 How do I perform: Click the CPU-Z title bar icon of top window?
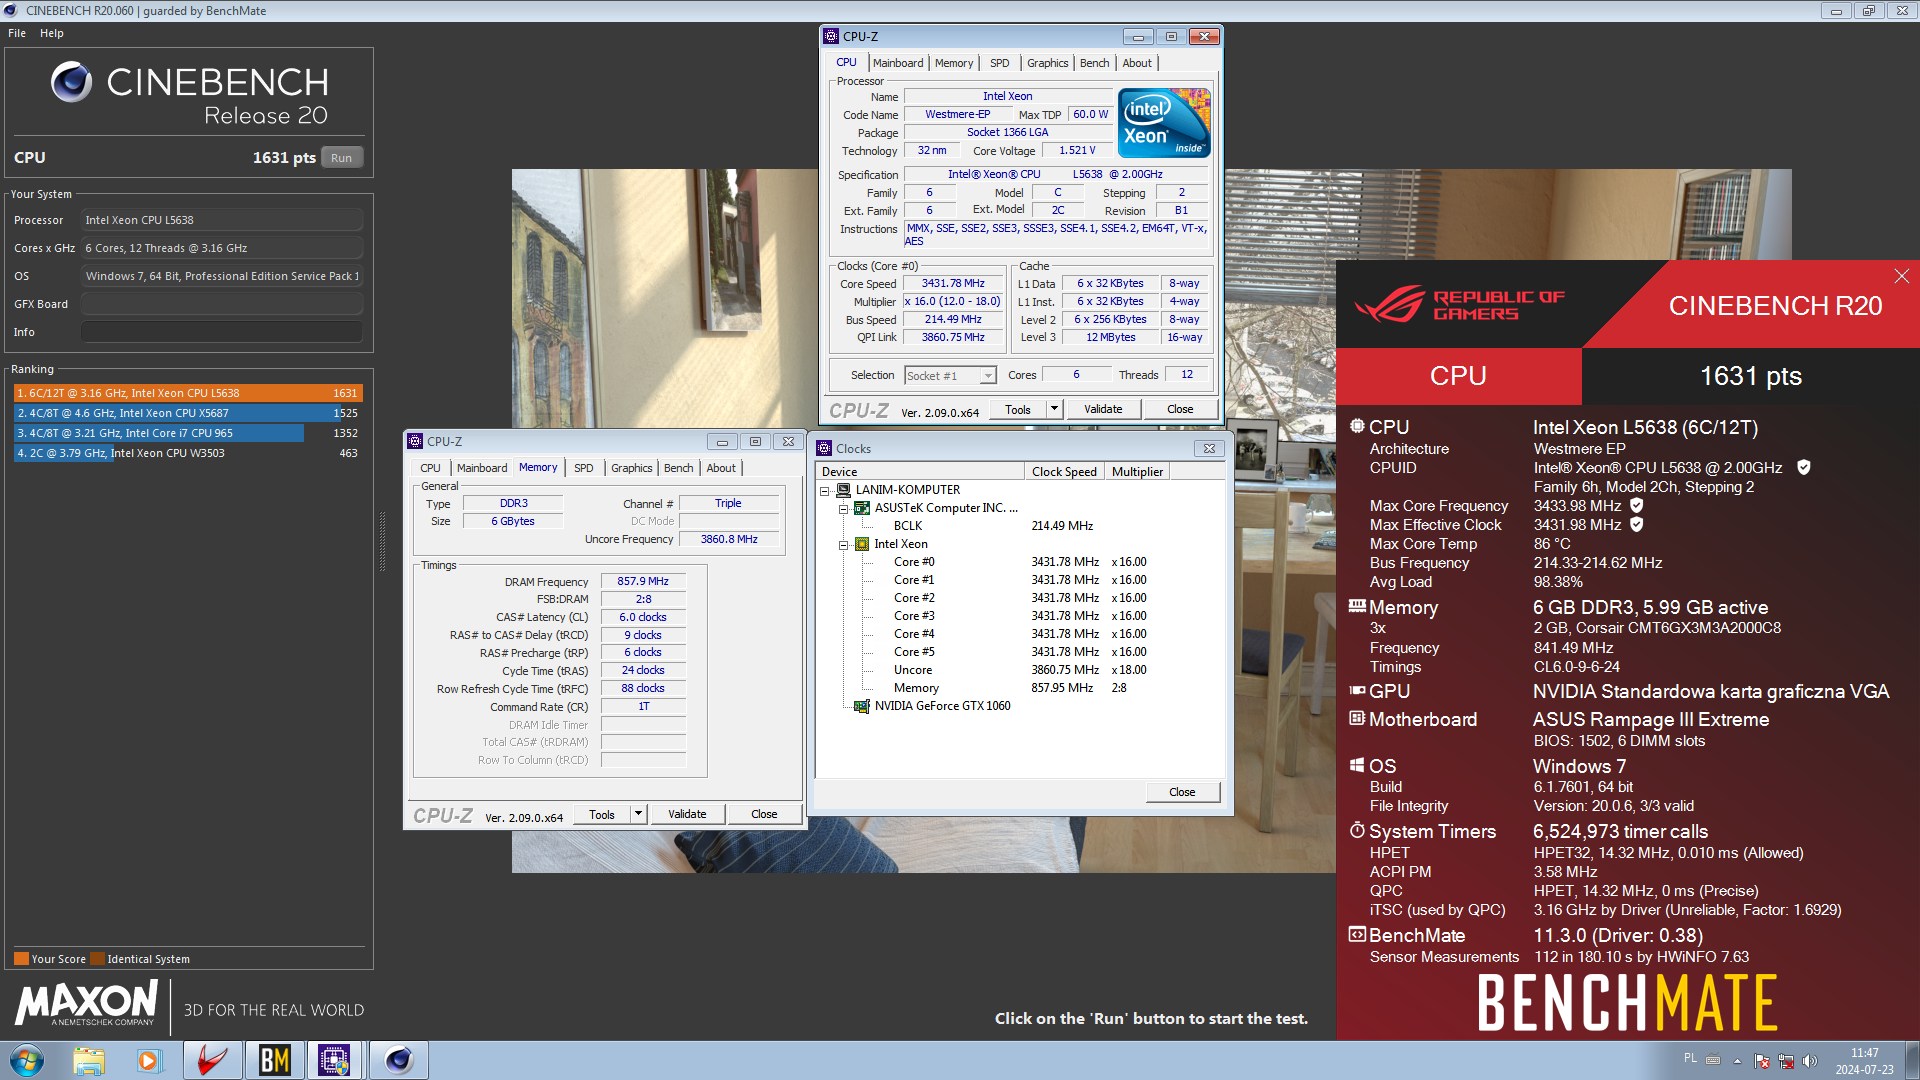coord(831,36)
